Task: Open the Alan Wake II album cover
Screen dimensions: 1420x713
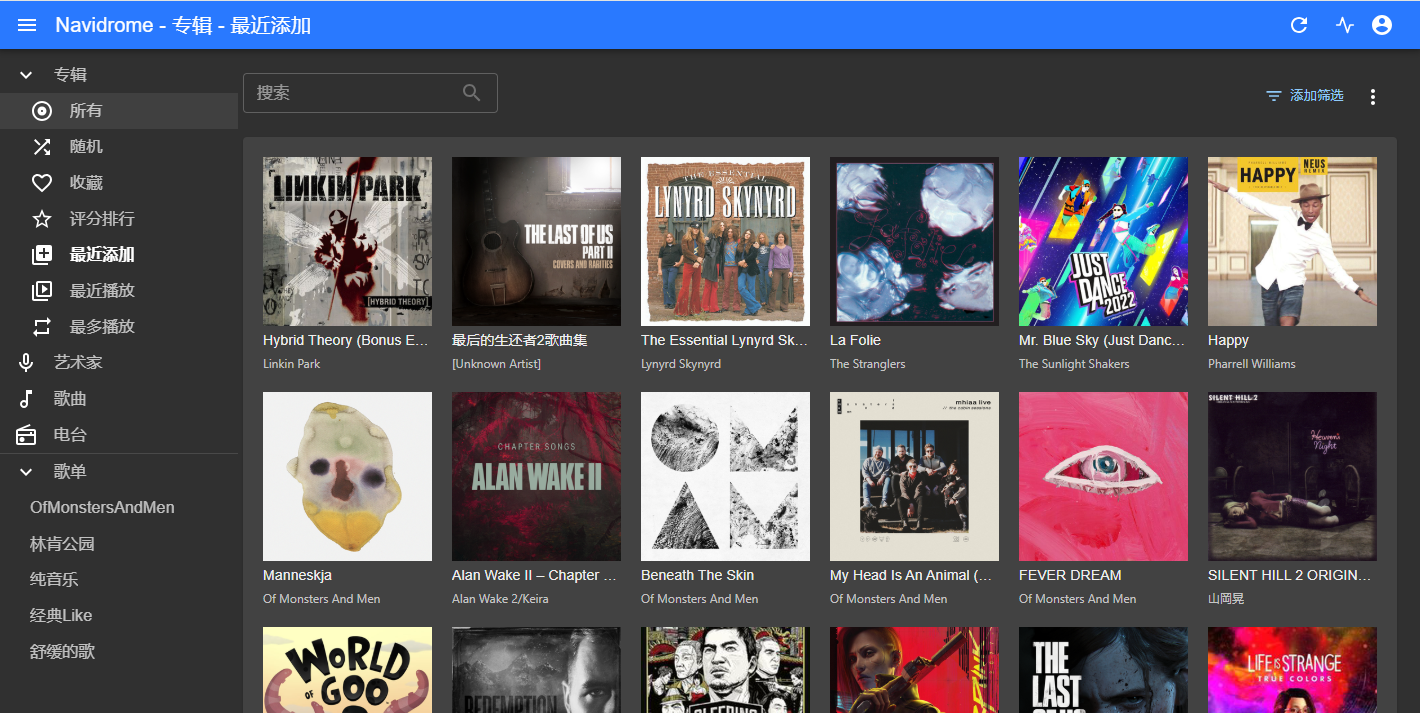Action: tap(536, 476)
